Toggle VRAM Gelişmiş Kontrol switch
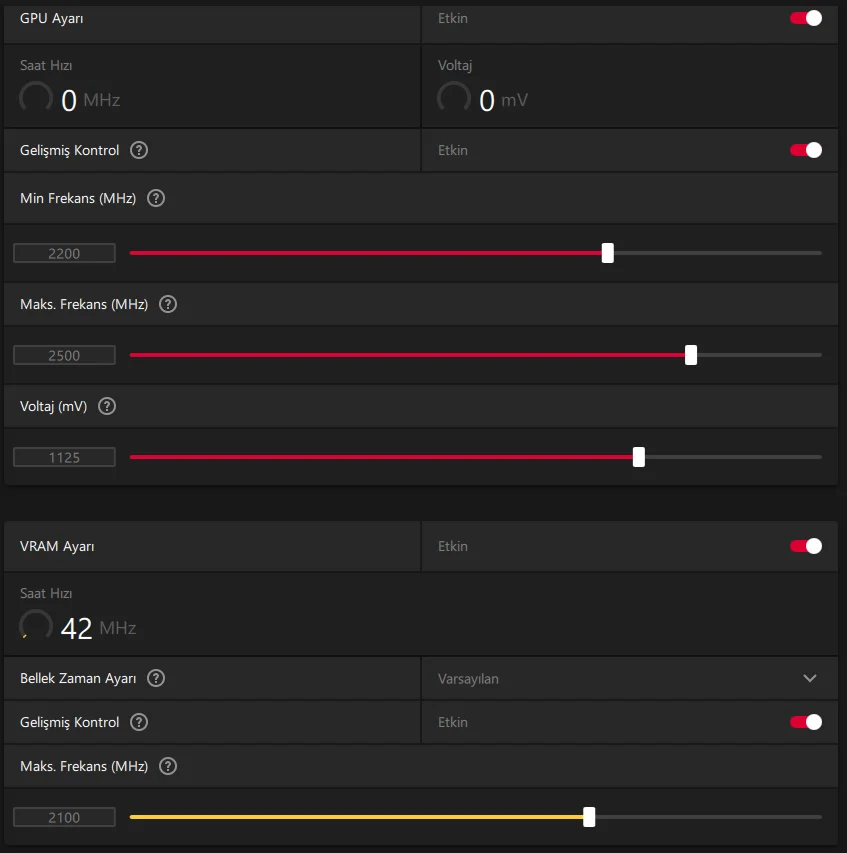Viewport: 847px width, 853px height. (x=806, y=722)
